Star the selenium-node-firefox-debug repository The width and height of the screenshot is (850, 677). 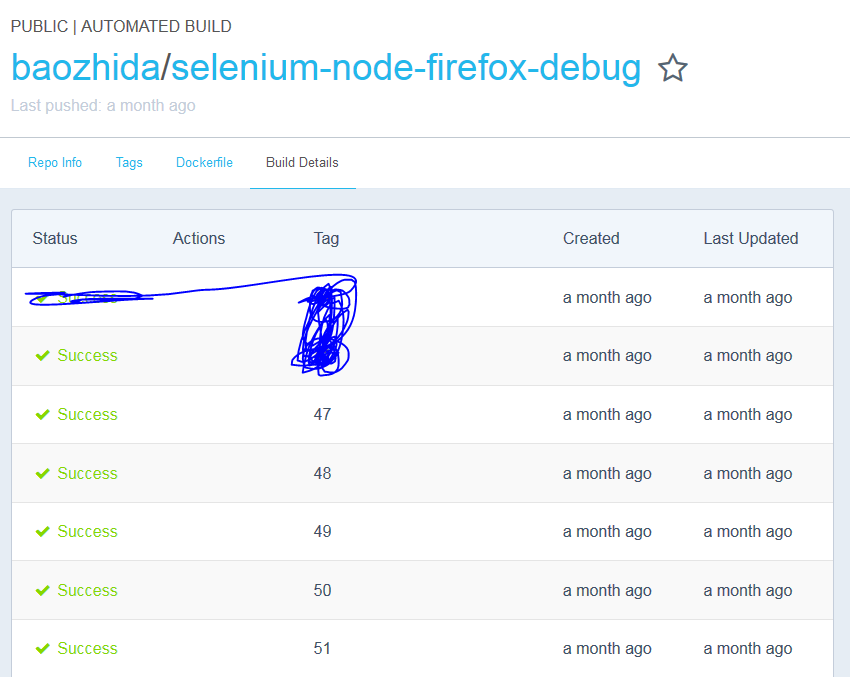tap(672, 68)
